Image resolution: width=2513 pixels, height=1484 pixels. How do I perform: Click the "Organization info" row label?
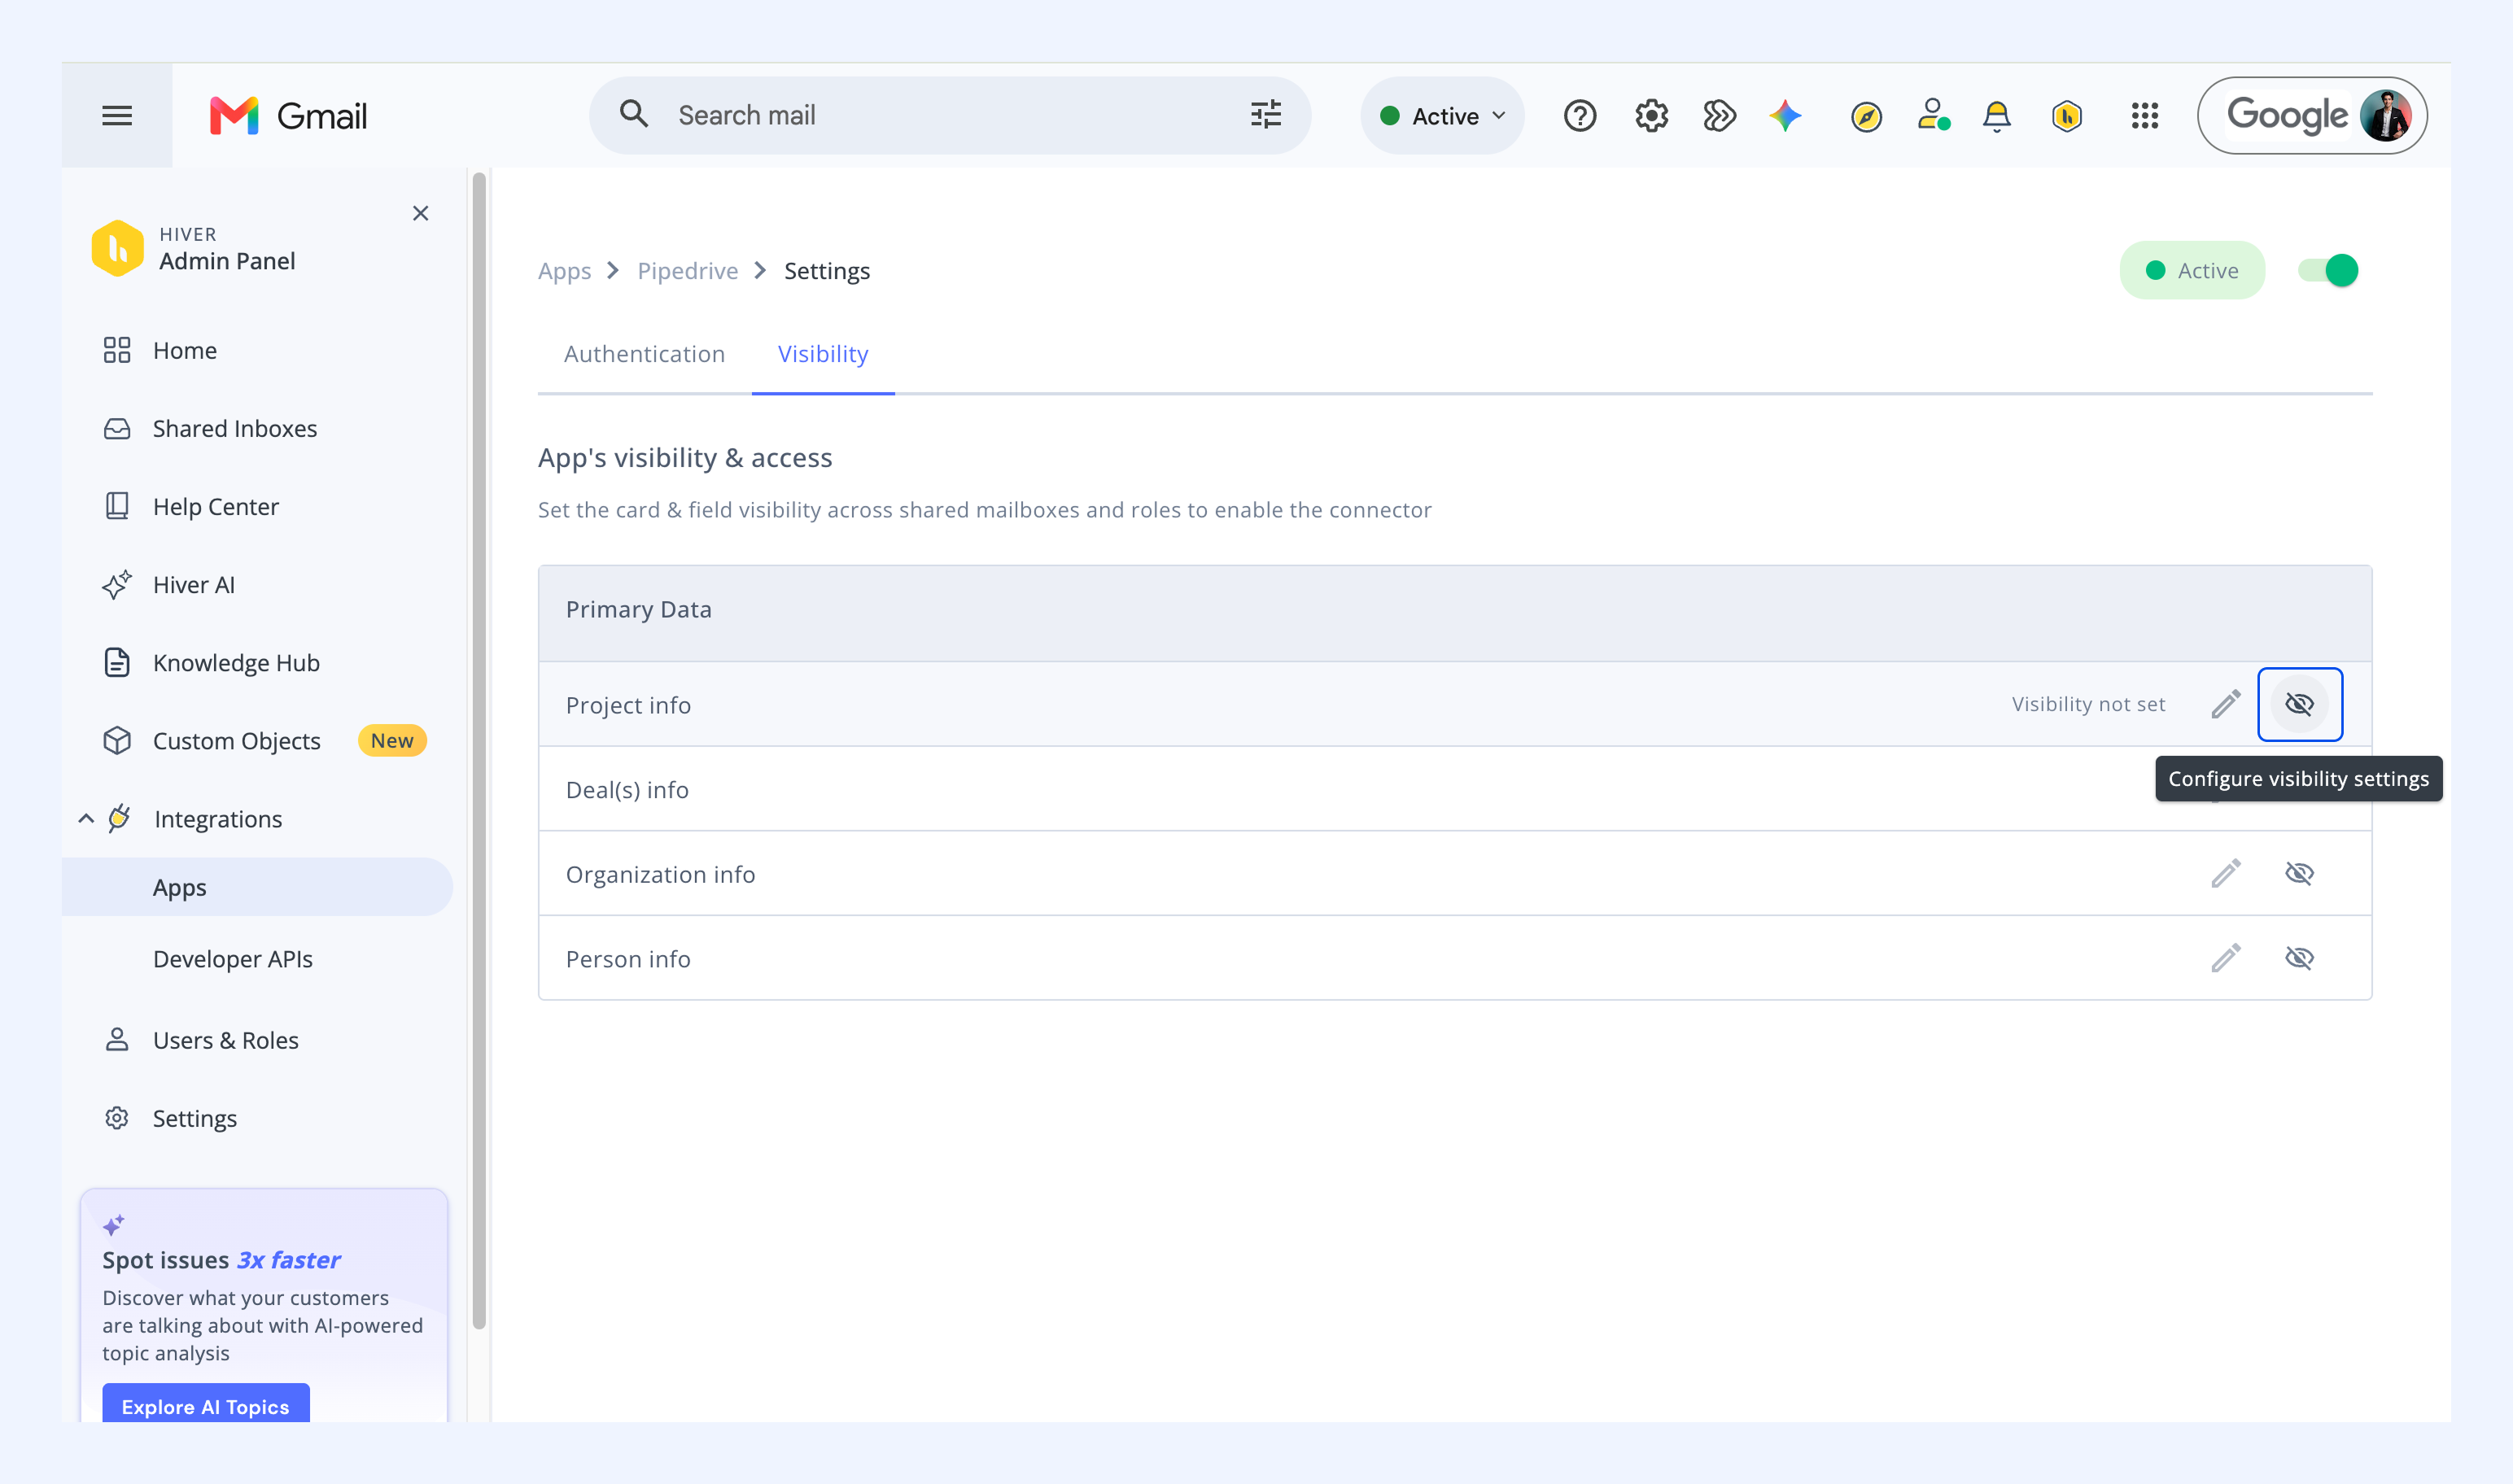click(660, 874)
